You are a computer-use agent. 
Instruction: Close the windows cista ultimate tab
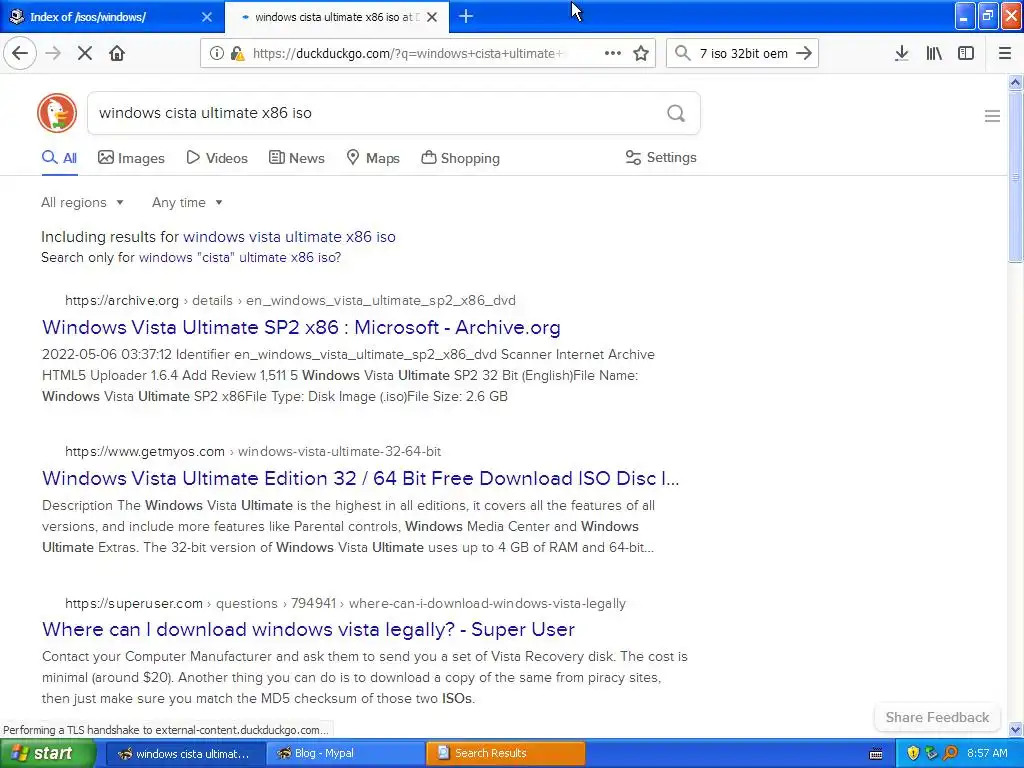pos(432,17)
